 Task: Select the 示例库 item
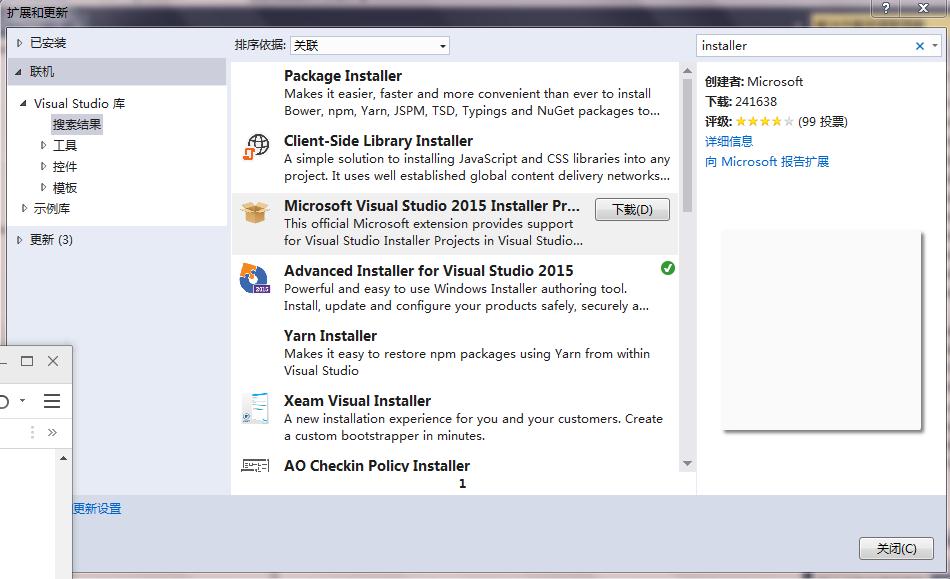pos(51,208)
